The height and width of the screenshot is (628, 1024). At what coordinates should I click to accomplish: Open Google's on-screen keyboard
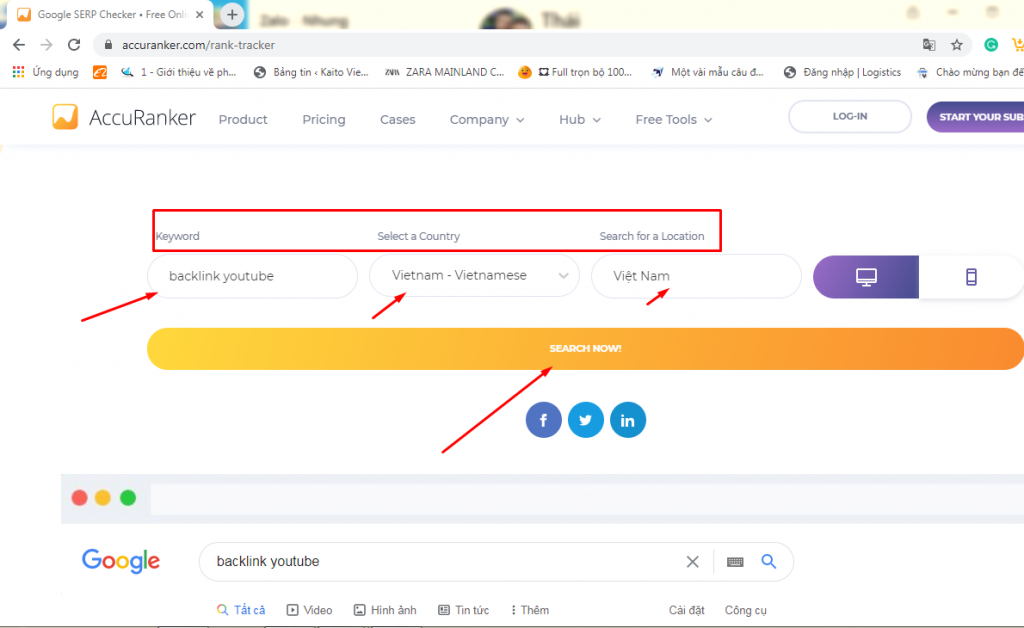[735, 561]
